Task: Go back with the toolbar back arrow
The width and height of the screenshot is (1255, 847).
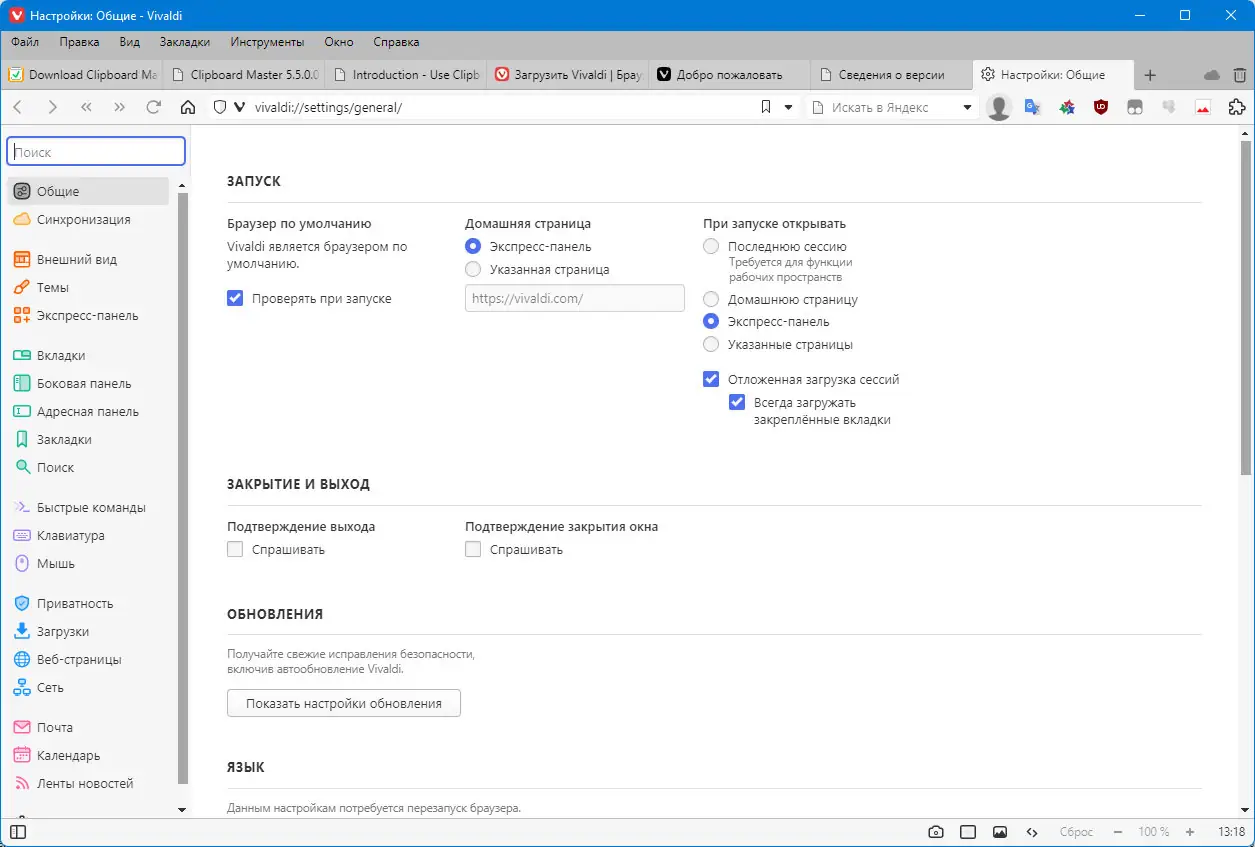Action: 18,107
